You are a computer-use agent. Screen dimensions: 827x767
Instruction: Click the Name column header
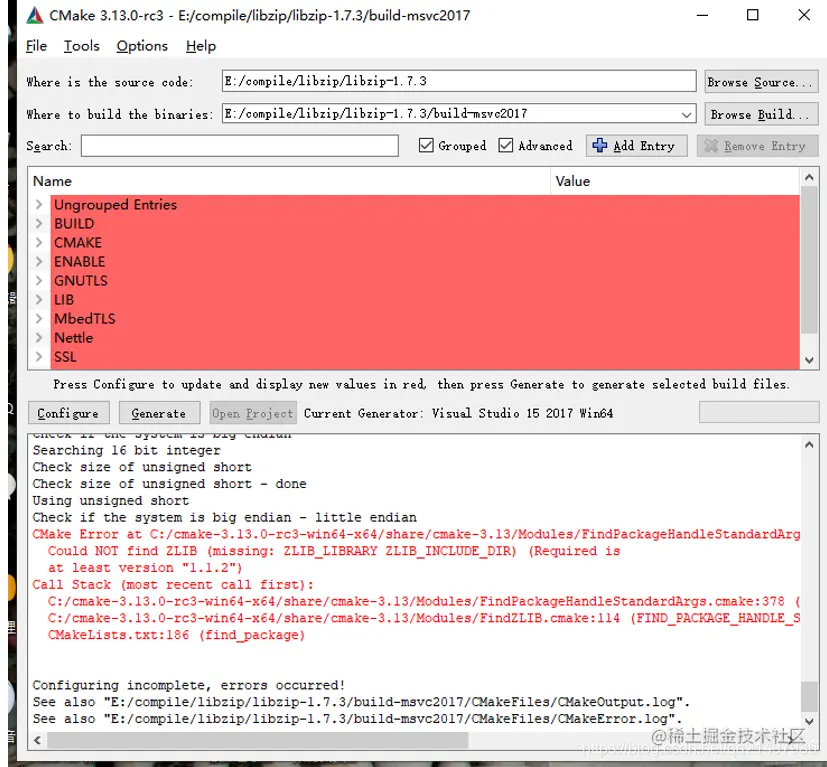pyautogui.click(x=289, y=181)
